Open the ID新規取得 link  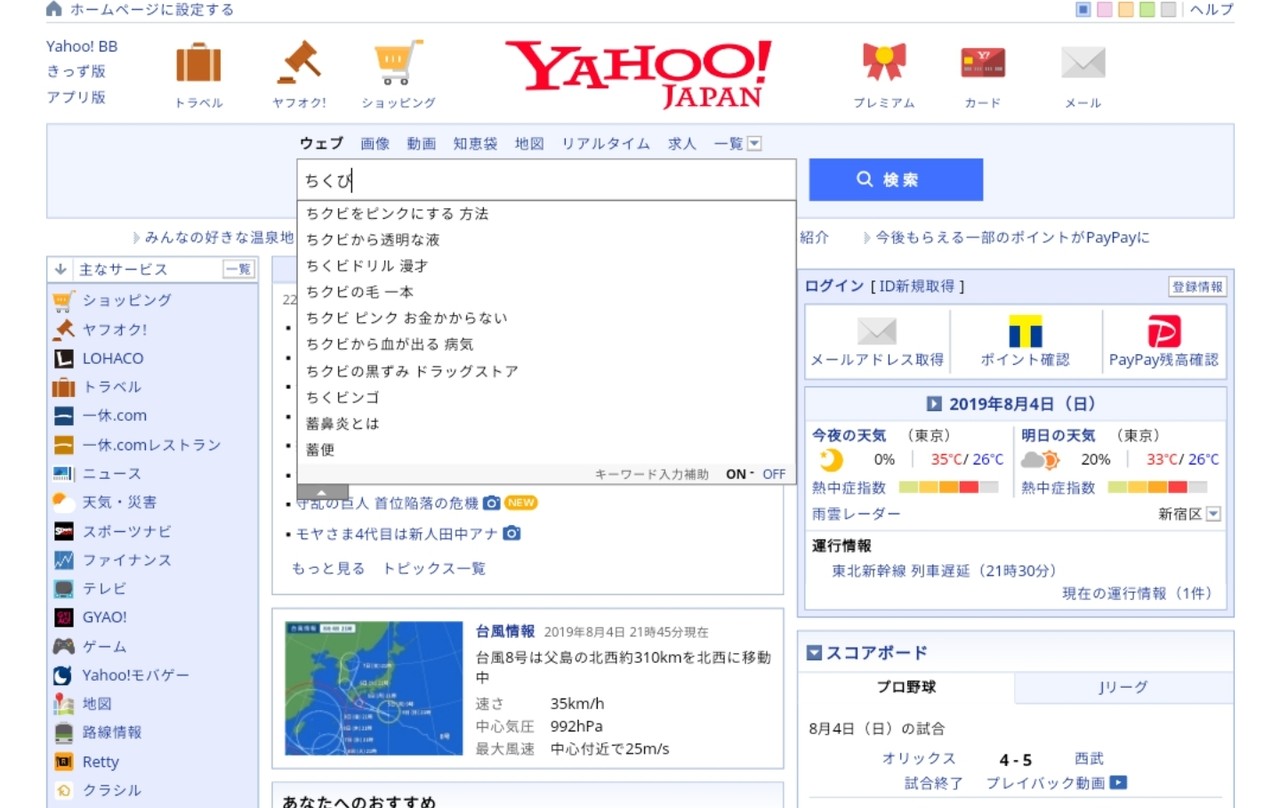[917, 286]
